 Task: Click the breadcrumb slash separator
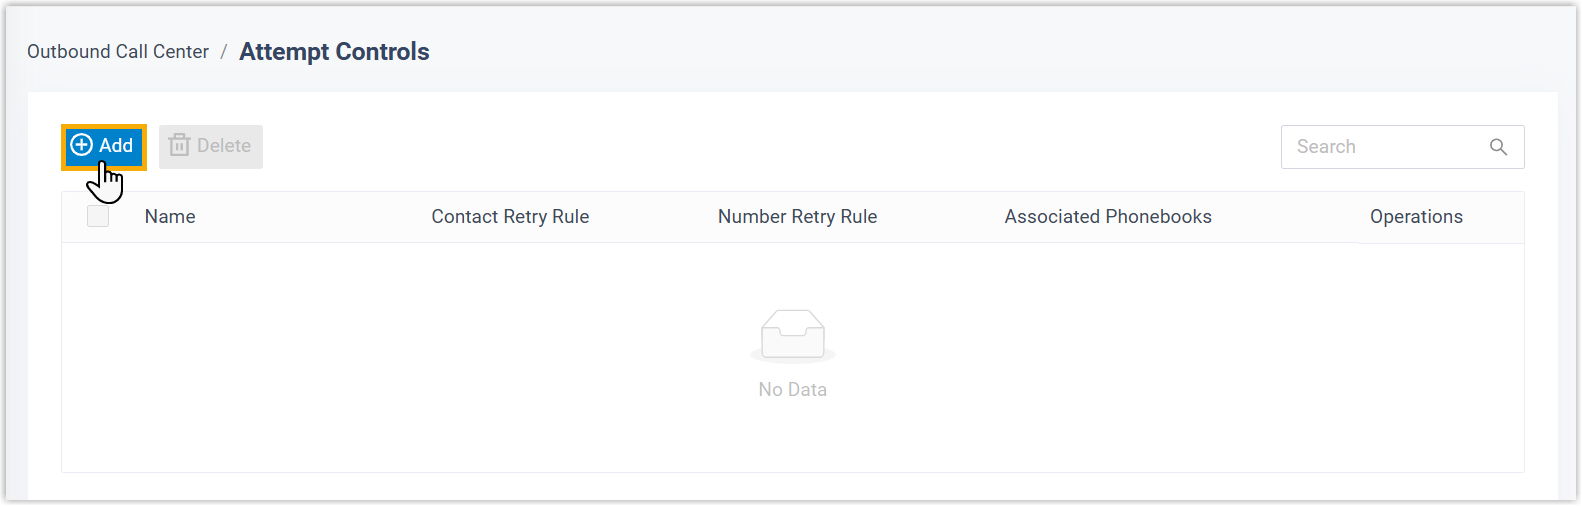tap(224, 52)
